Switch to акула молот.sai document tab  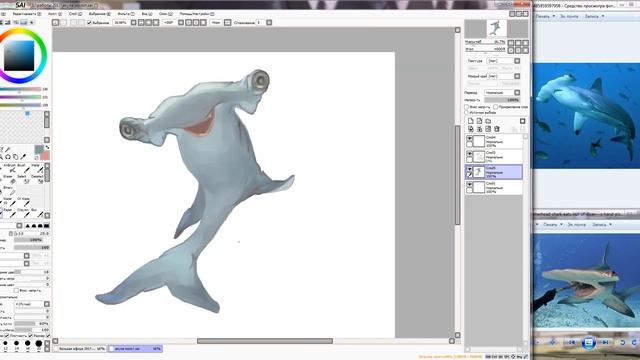[136, 349]
